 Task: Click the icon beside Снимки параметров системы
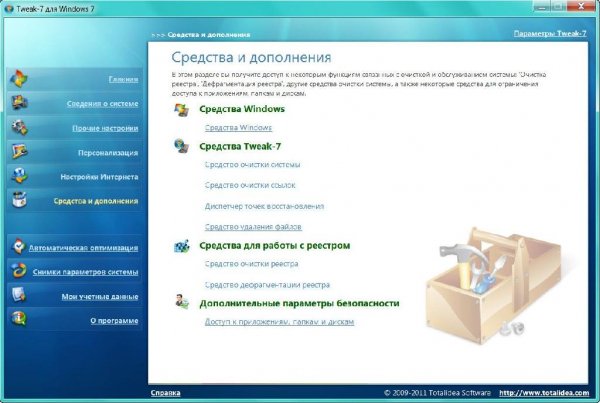tap(18, 271)
